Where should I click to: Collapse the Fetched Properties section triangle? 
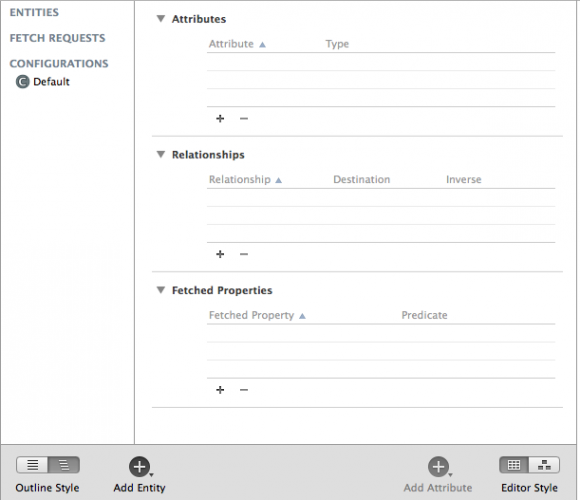pyautogui.click(x=161, y=290)
